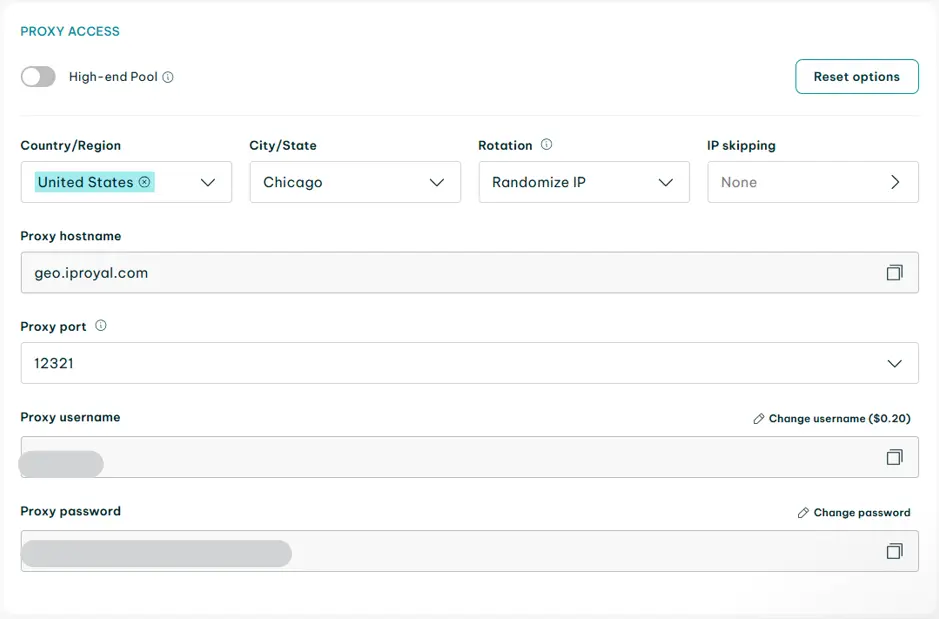Screen dimensions: 939x619
Task: Click the pencil icon beside Change password
Action: coord(803,513)
